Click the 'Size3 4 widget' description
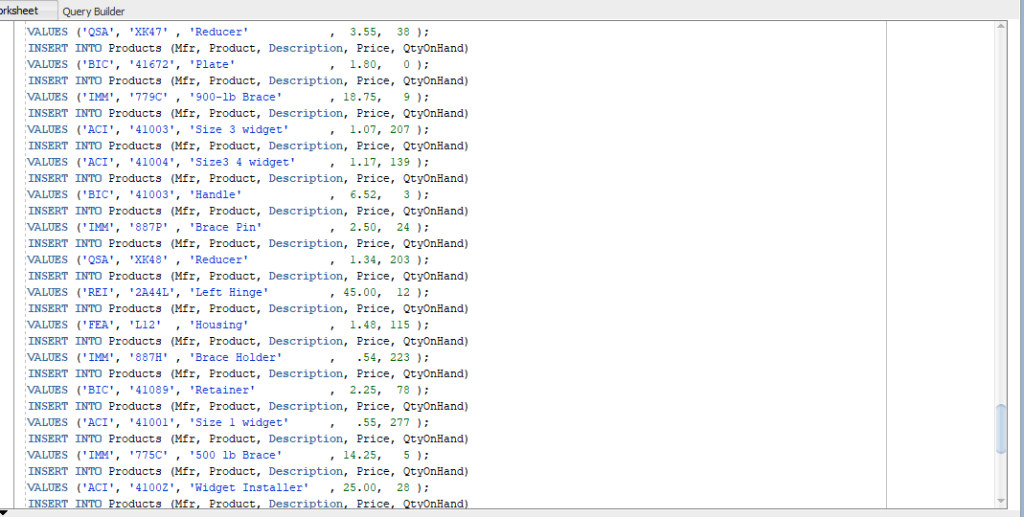This screenshot has width=1024, height=517. [242, 163]
